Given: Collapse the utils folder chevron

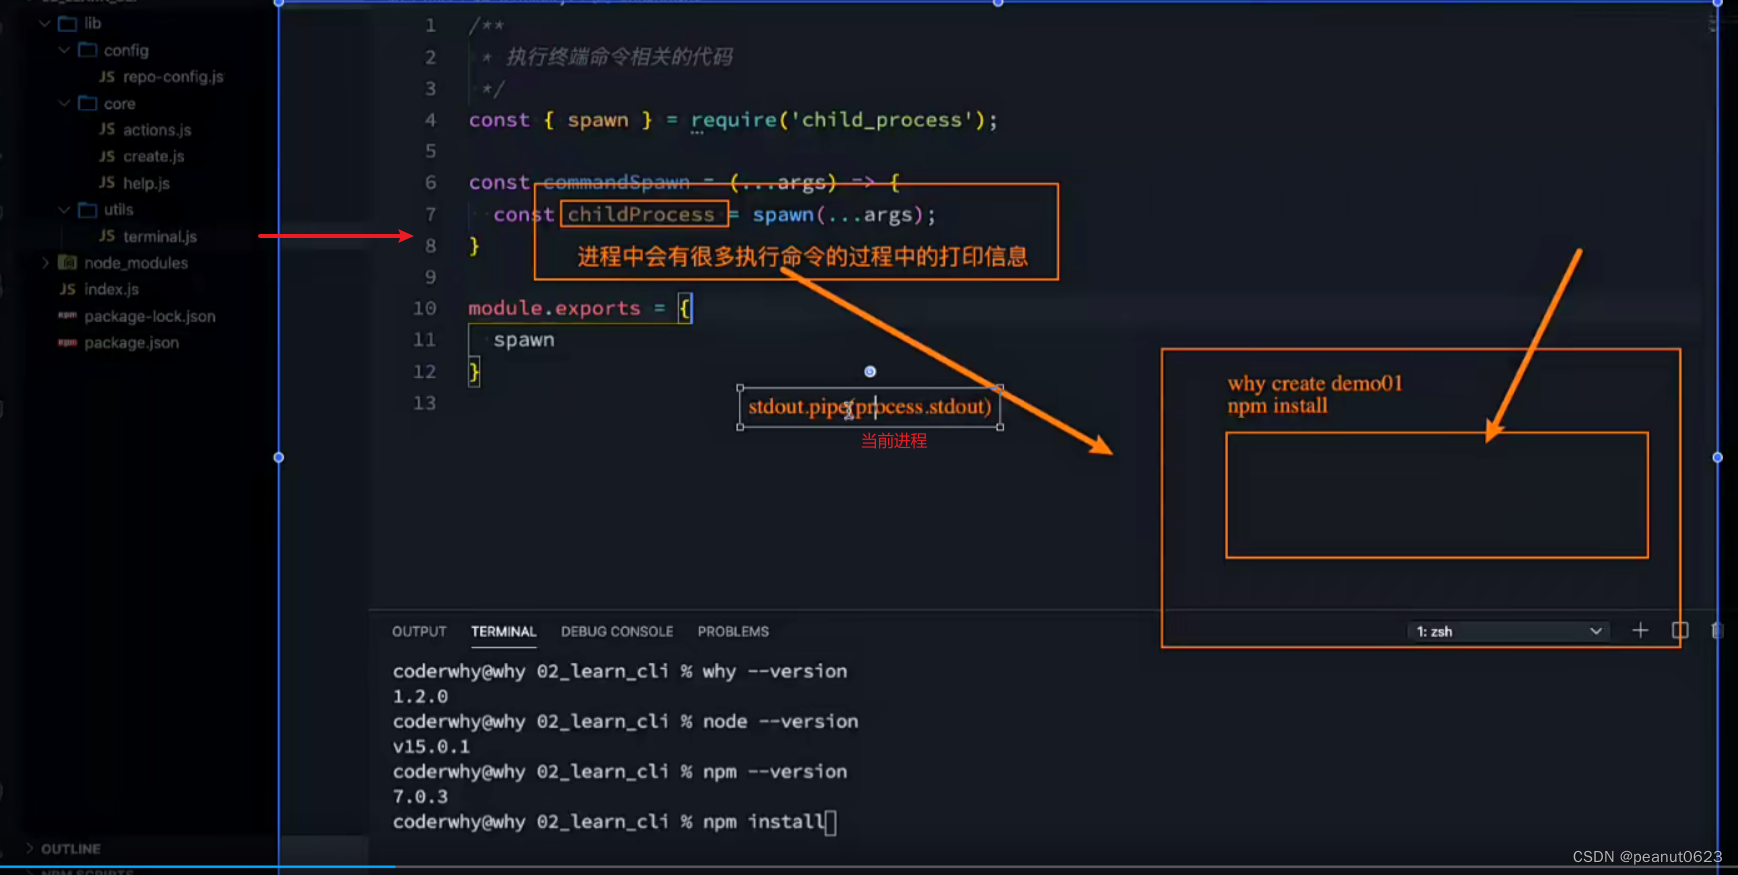Looking at the screenshot, I should click(x=64, y=209).
